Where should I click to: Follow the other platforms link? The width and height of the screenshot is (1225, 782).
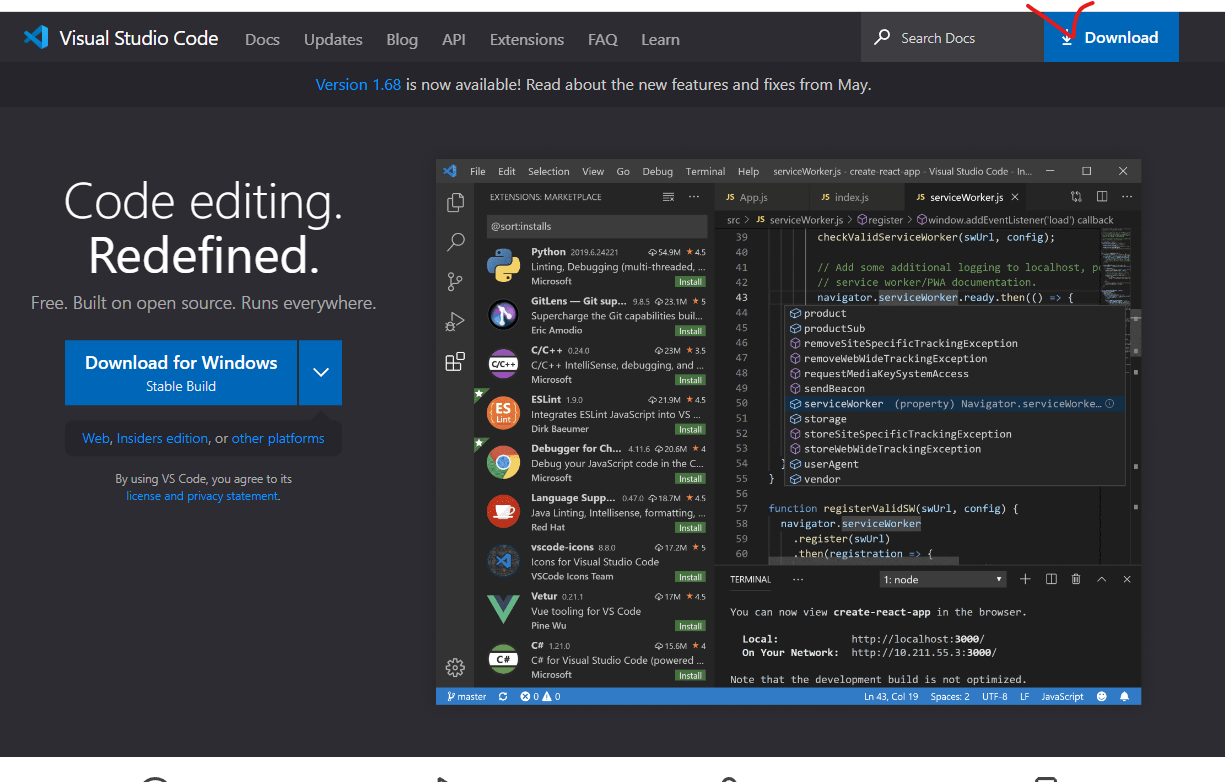click(278, 438)
